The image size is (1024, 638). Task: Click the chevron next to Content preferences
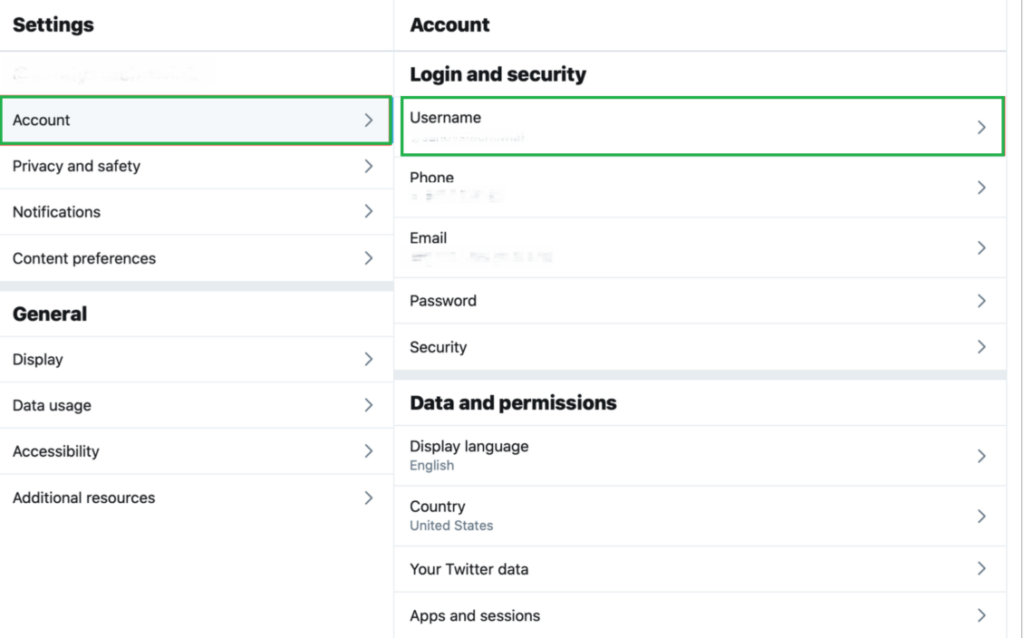[x=369, y=258]
